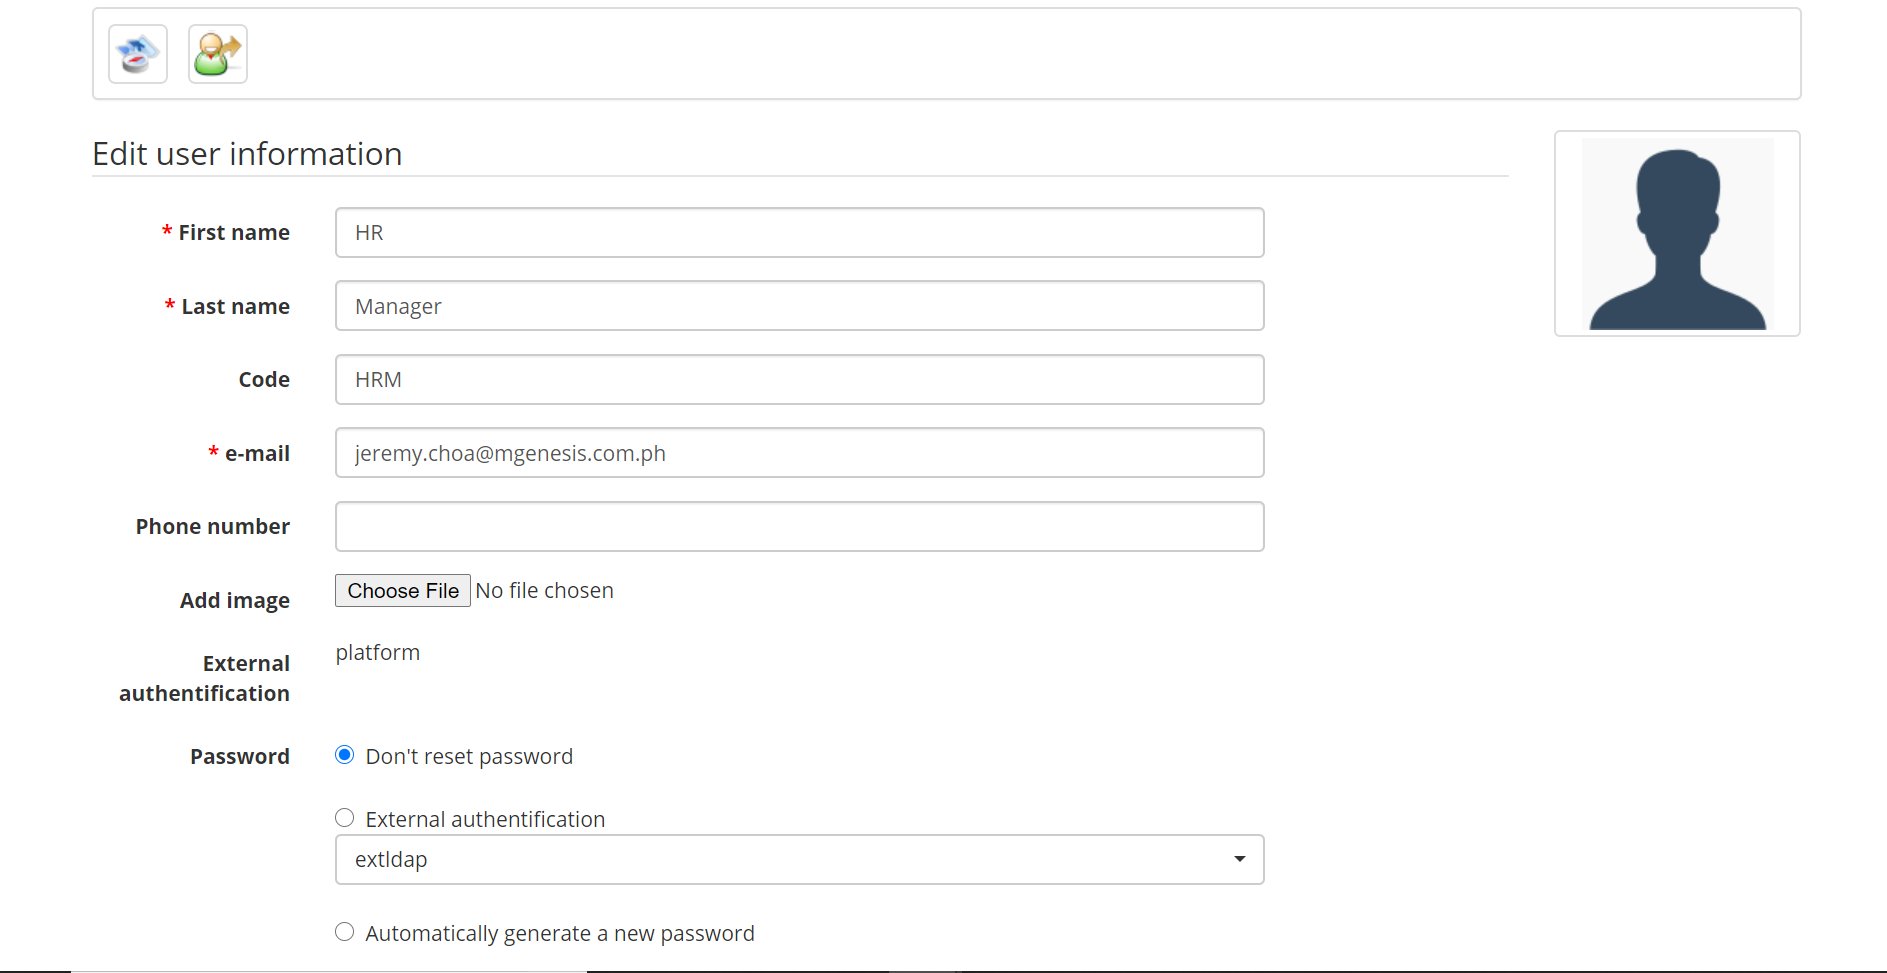Focus the First name field containing HR
Viewport: 1887px width, 973px height.
[x=799, y=232]
